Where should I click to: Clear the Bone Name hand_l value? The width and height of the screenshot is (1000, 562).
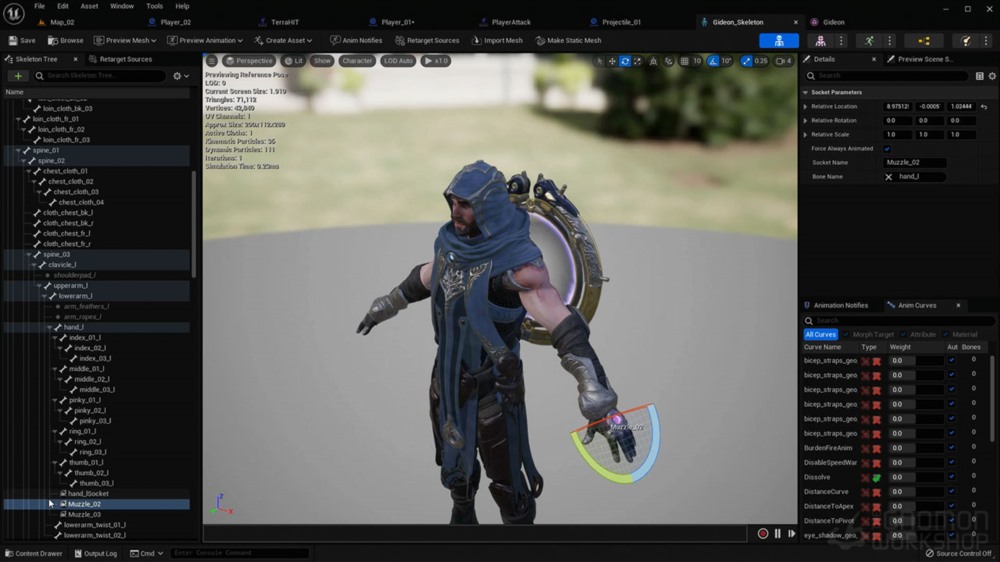tap(888, 177)
